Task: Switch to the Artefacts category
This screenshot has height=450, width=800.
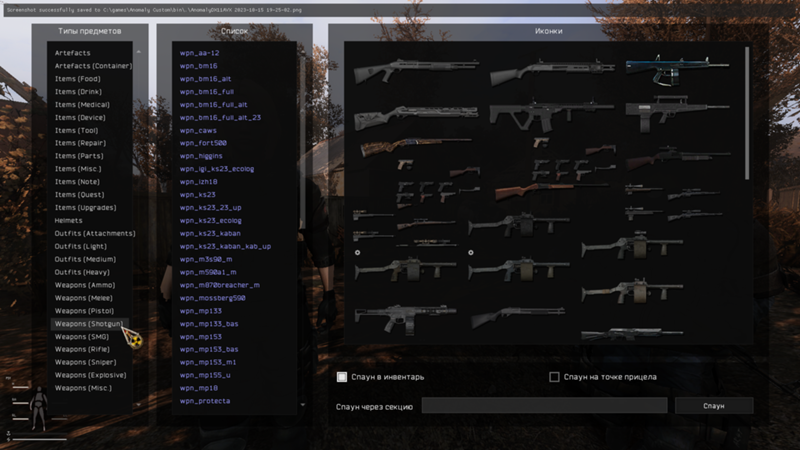Action: click(x=74, y=52)
